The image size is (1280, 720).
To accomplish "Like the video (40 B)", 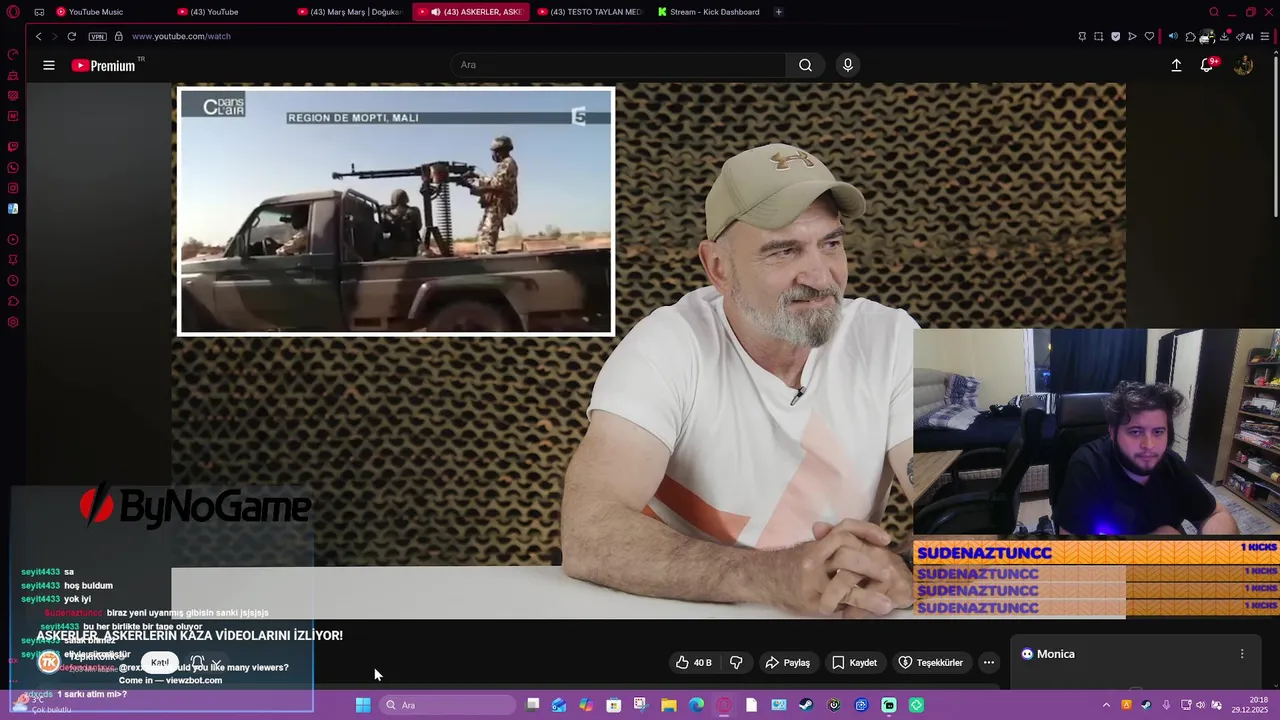I will (694, 662).
